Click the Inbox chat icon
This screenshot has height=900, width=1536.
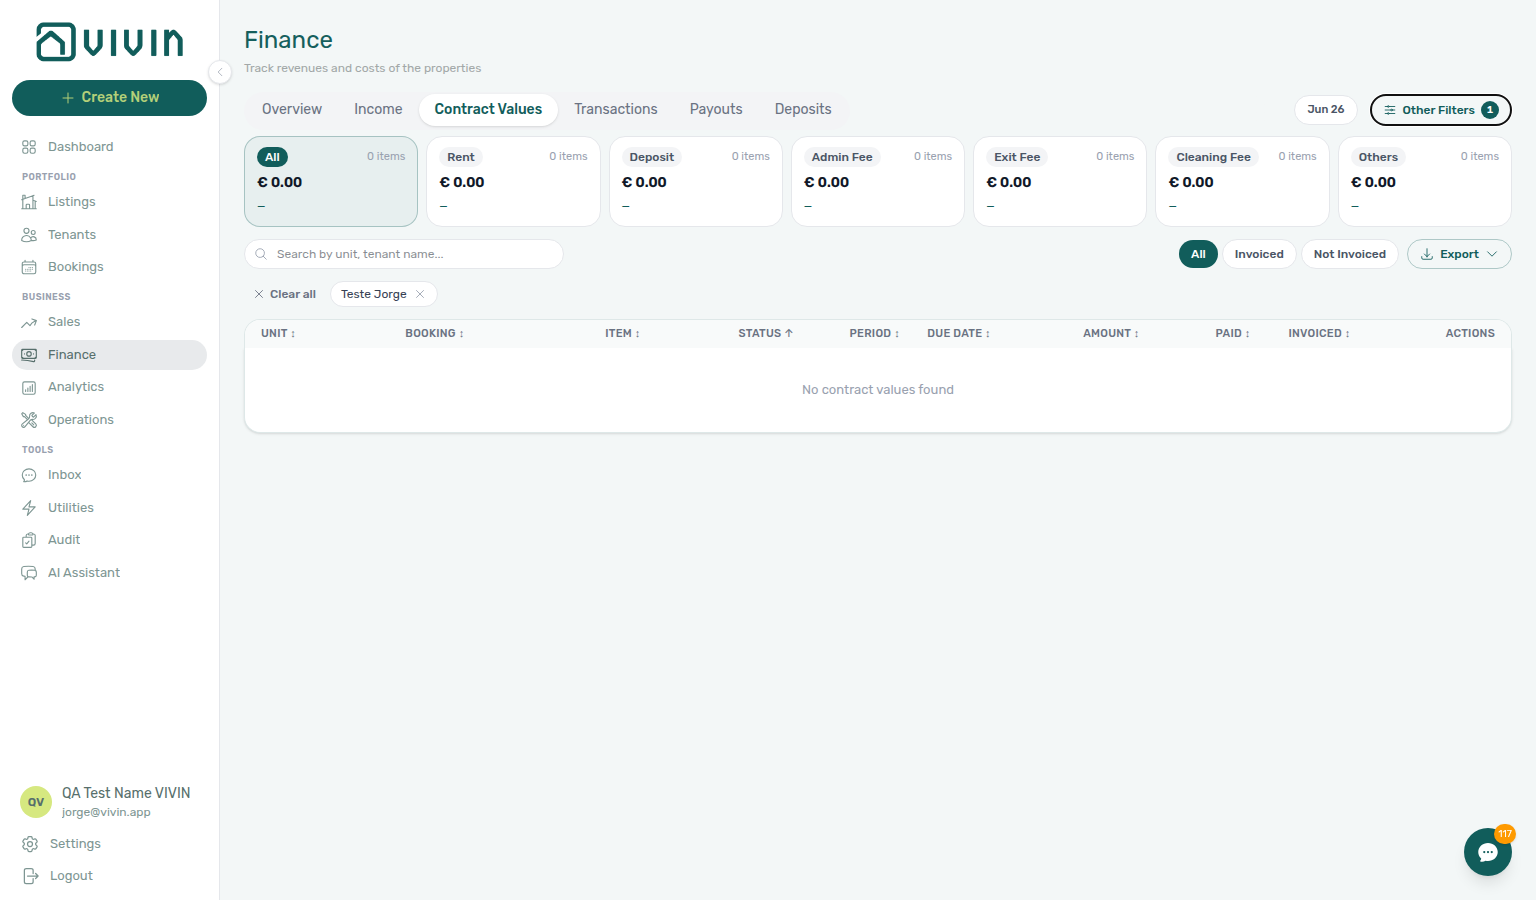click(x=29, y=475)
